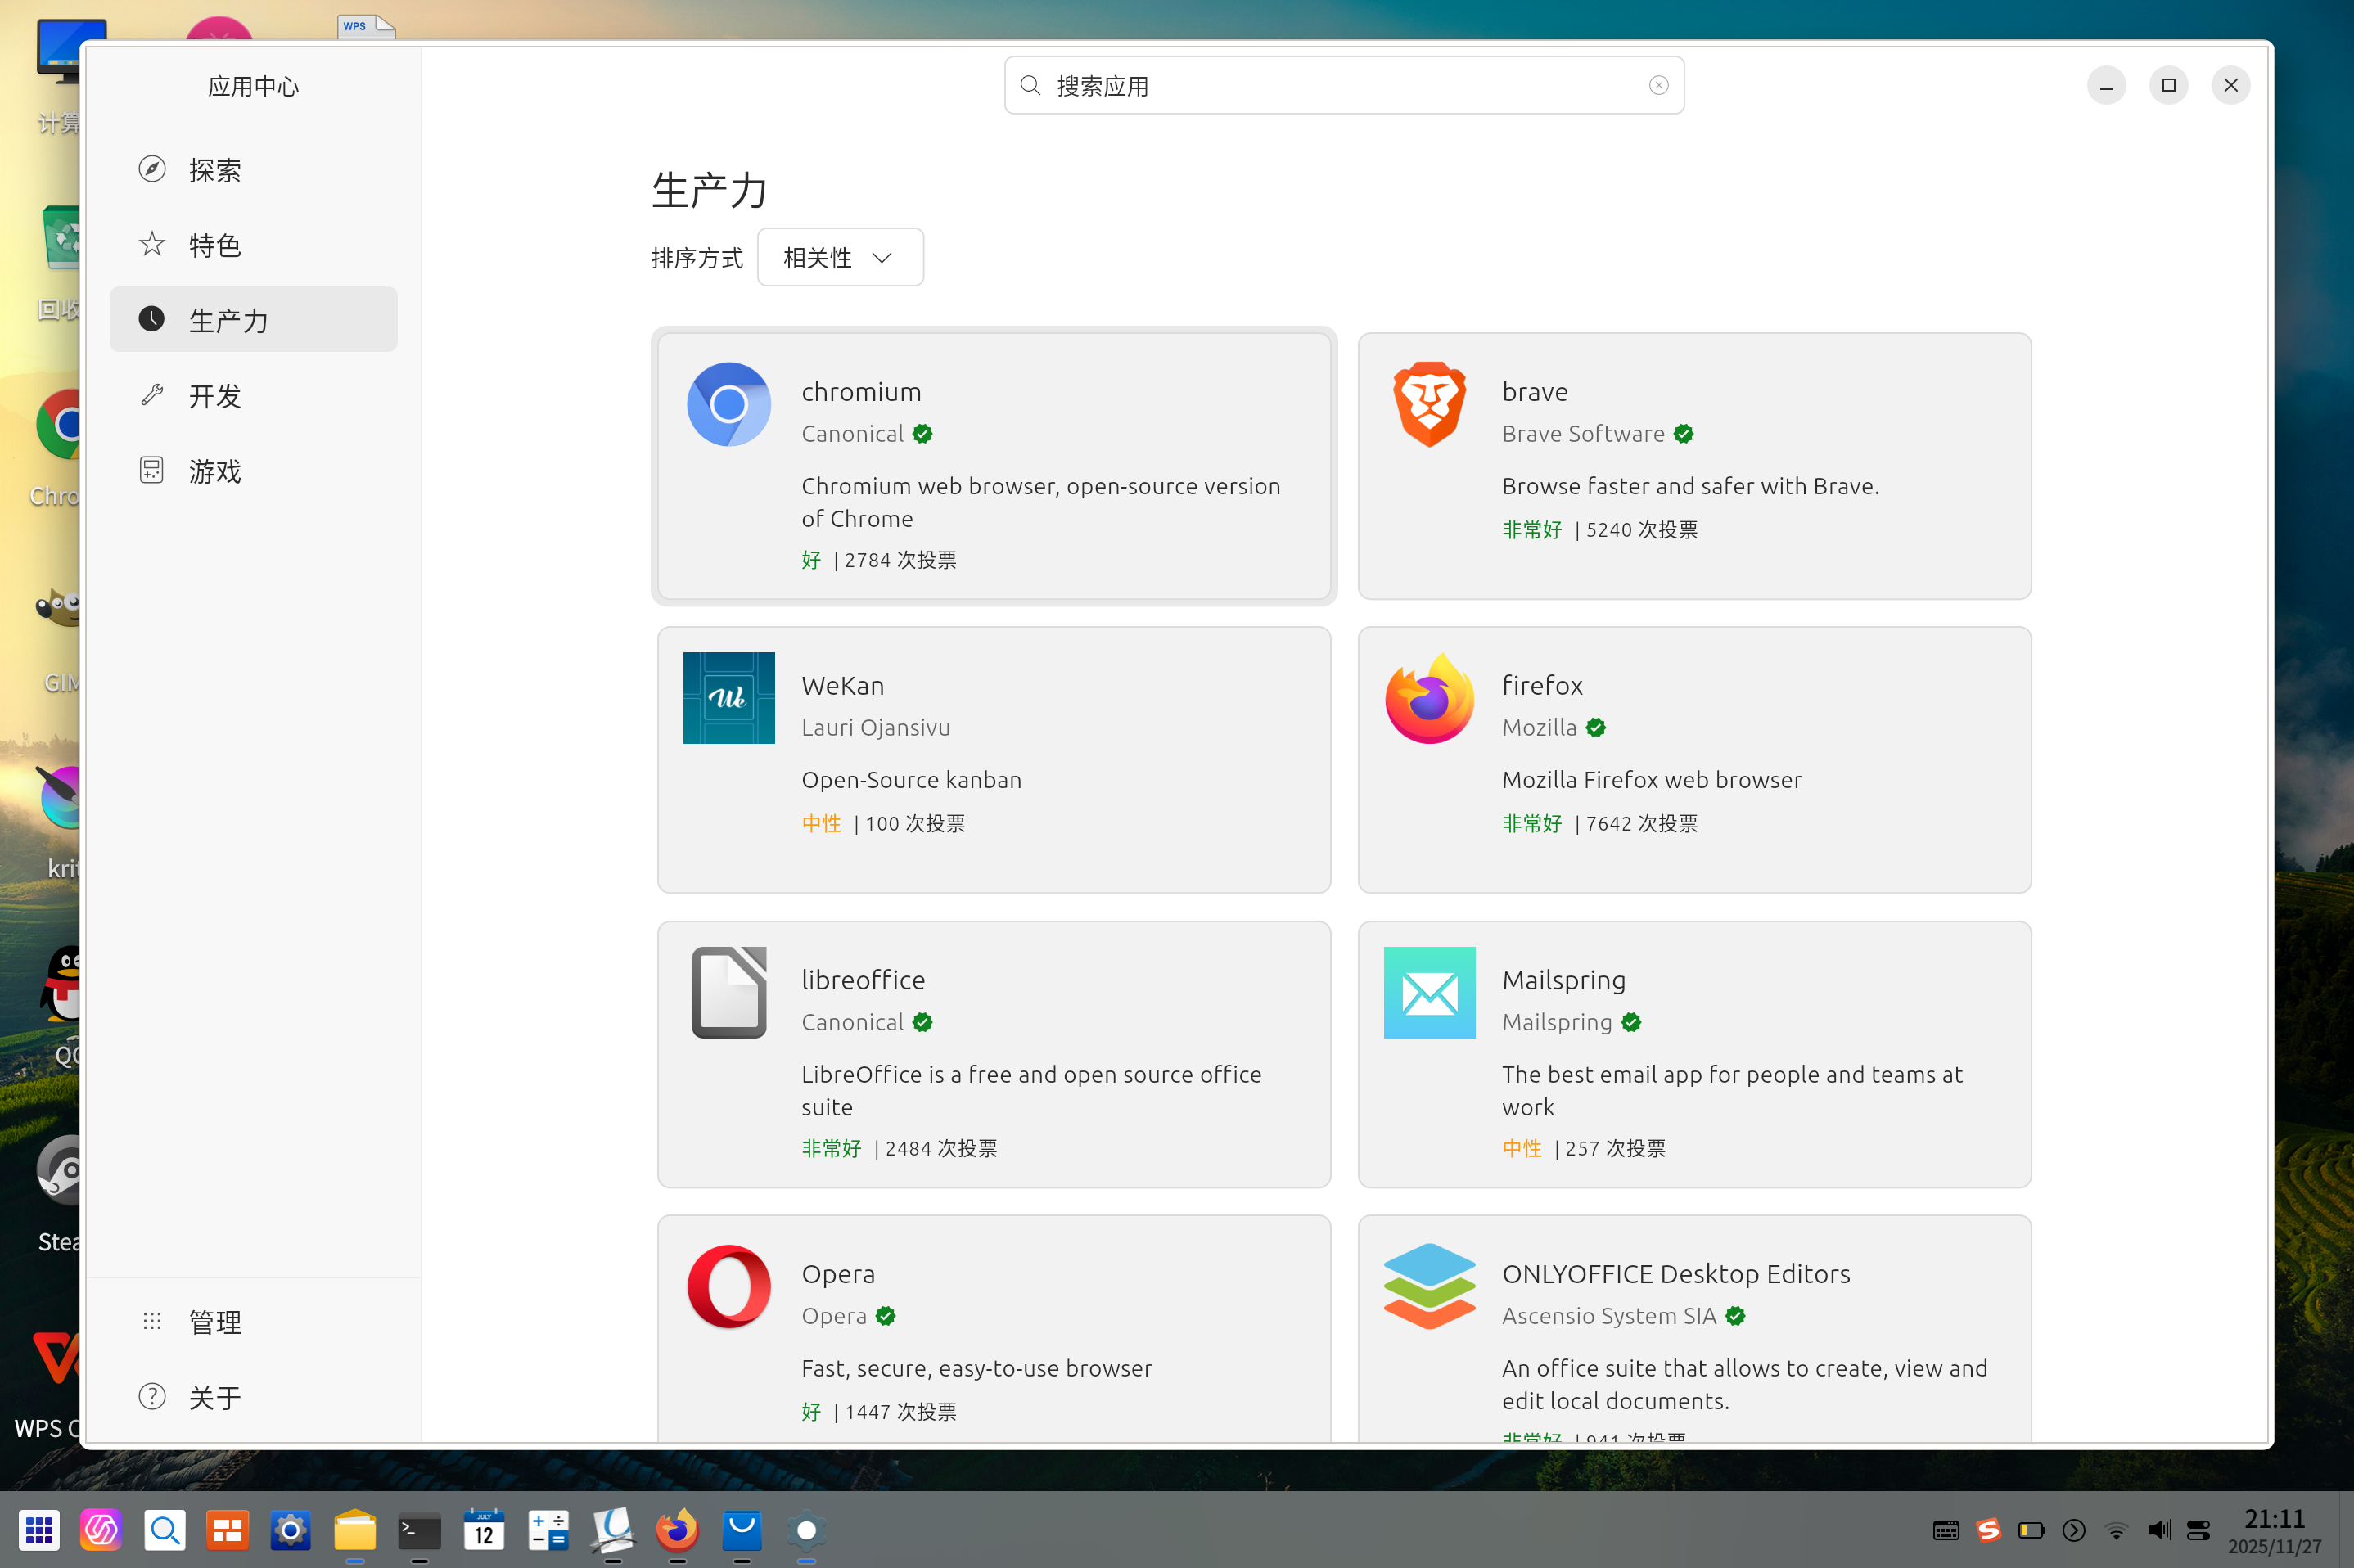The height and width of the screenshot is (1568, 2354).
Task: Click the compass icon next to 探索
Action: click(152, 169)
